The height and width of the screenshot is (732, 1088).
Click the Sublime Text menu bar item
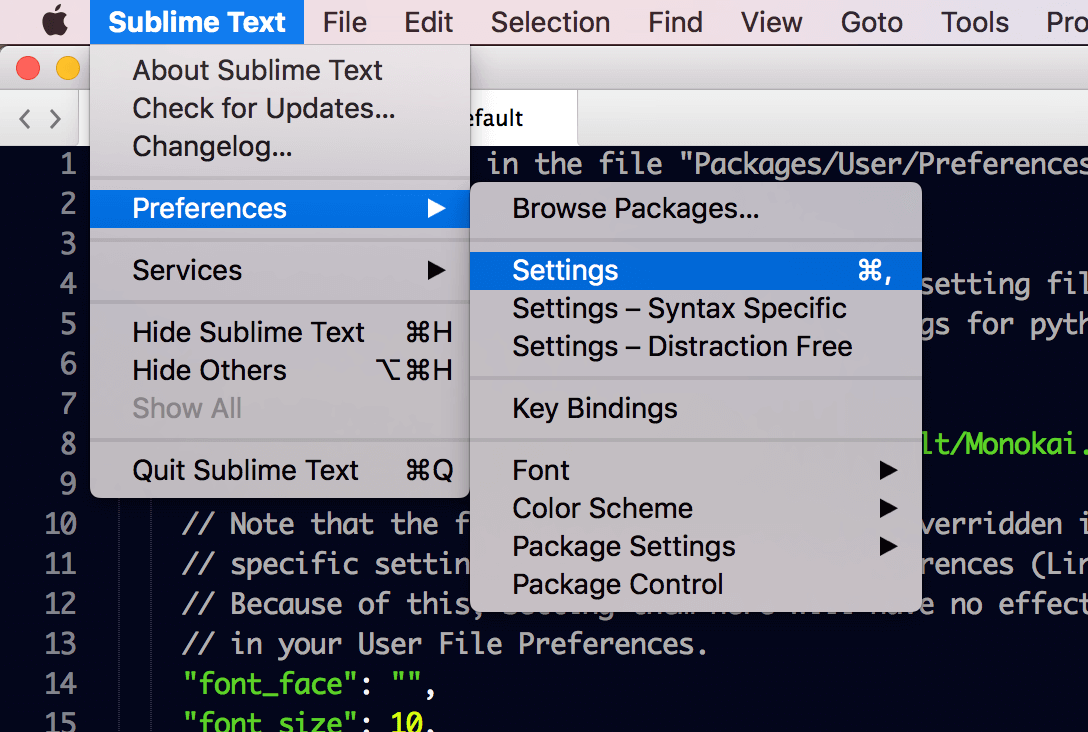(197, 22)
